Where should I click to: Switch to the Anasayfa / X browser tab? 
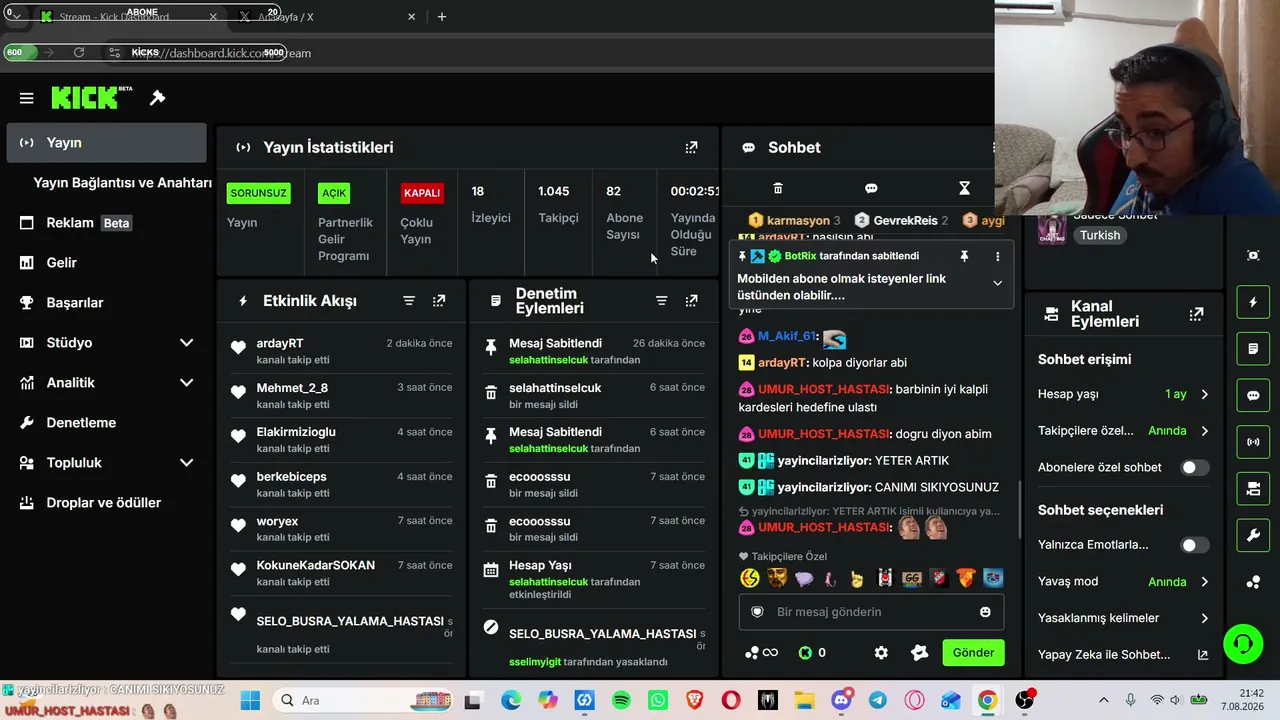point(327,17)
